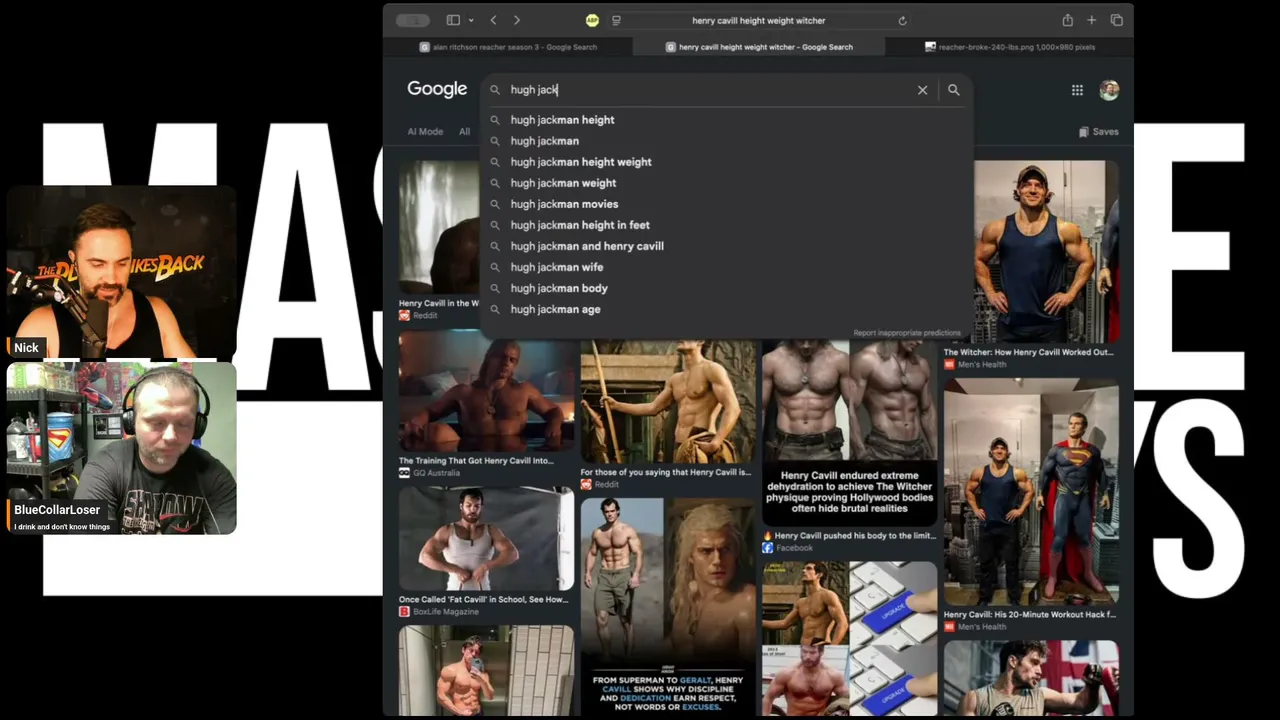
Task: Switch to AI Mode search tab
Action: click(425, 132)
